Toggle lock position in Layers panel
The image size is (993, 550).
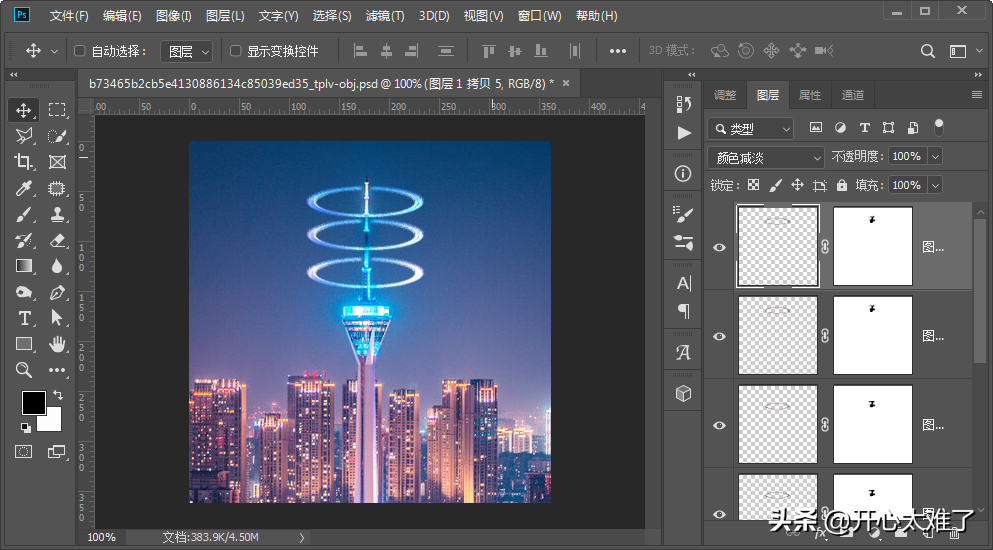797,185
